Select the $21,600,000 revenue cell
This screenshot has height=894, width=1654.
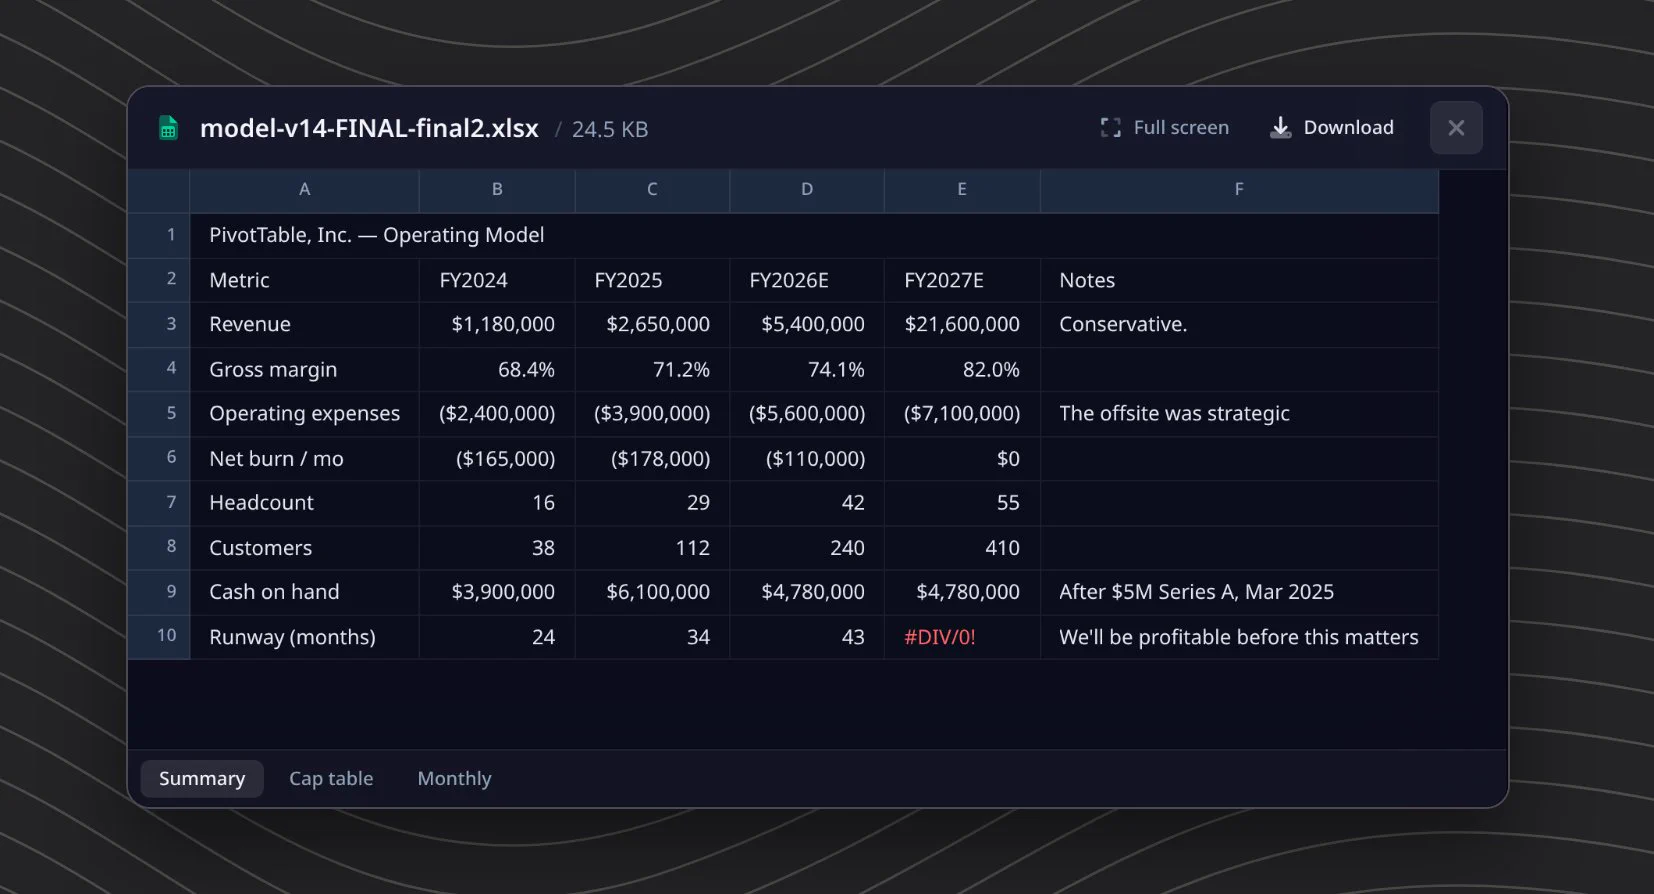tap(962, 324)
